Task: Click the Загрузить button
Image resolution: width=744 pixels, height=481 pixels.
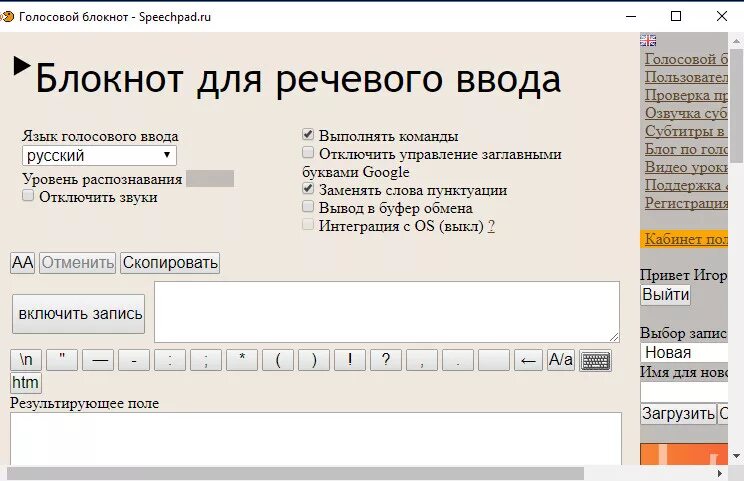Action: [x=678, y=414]
